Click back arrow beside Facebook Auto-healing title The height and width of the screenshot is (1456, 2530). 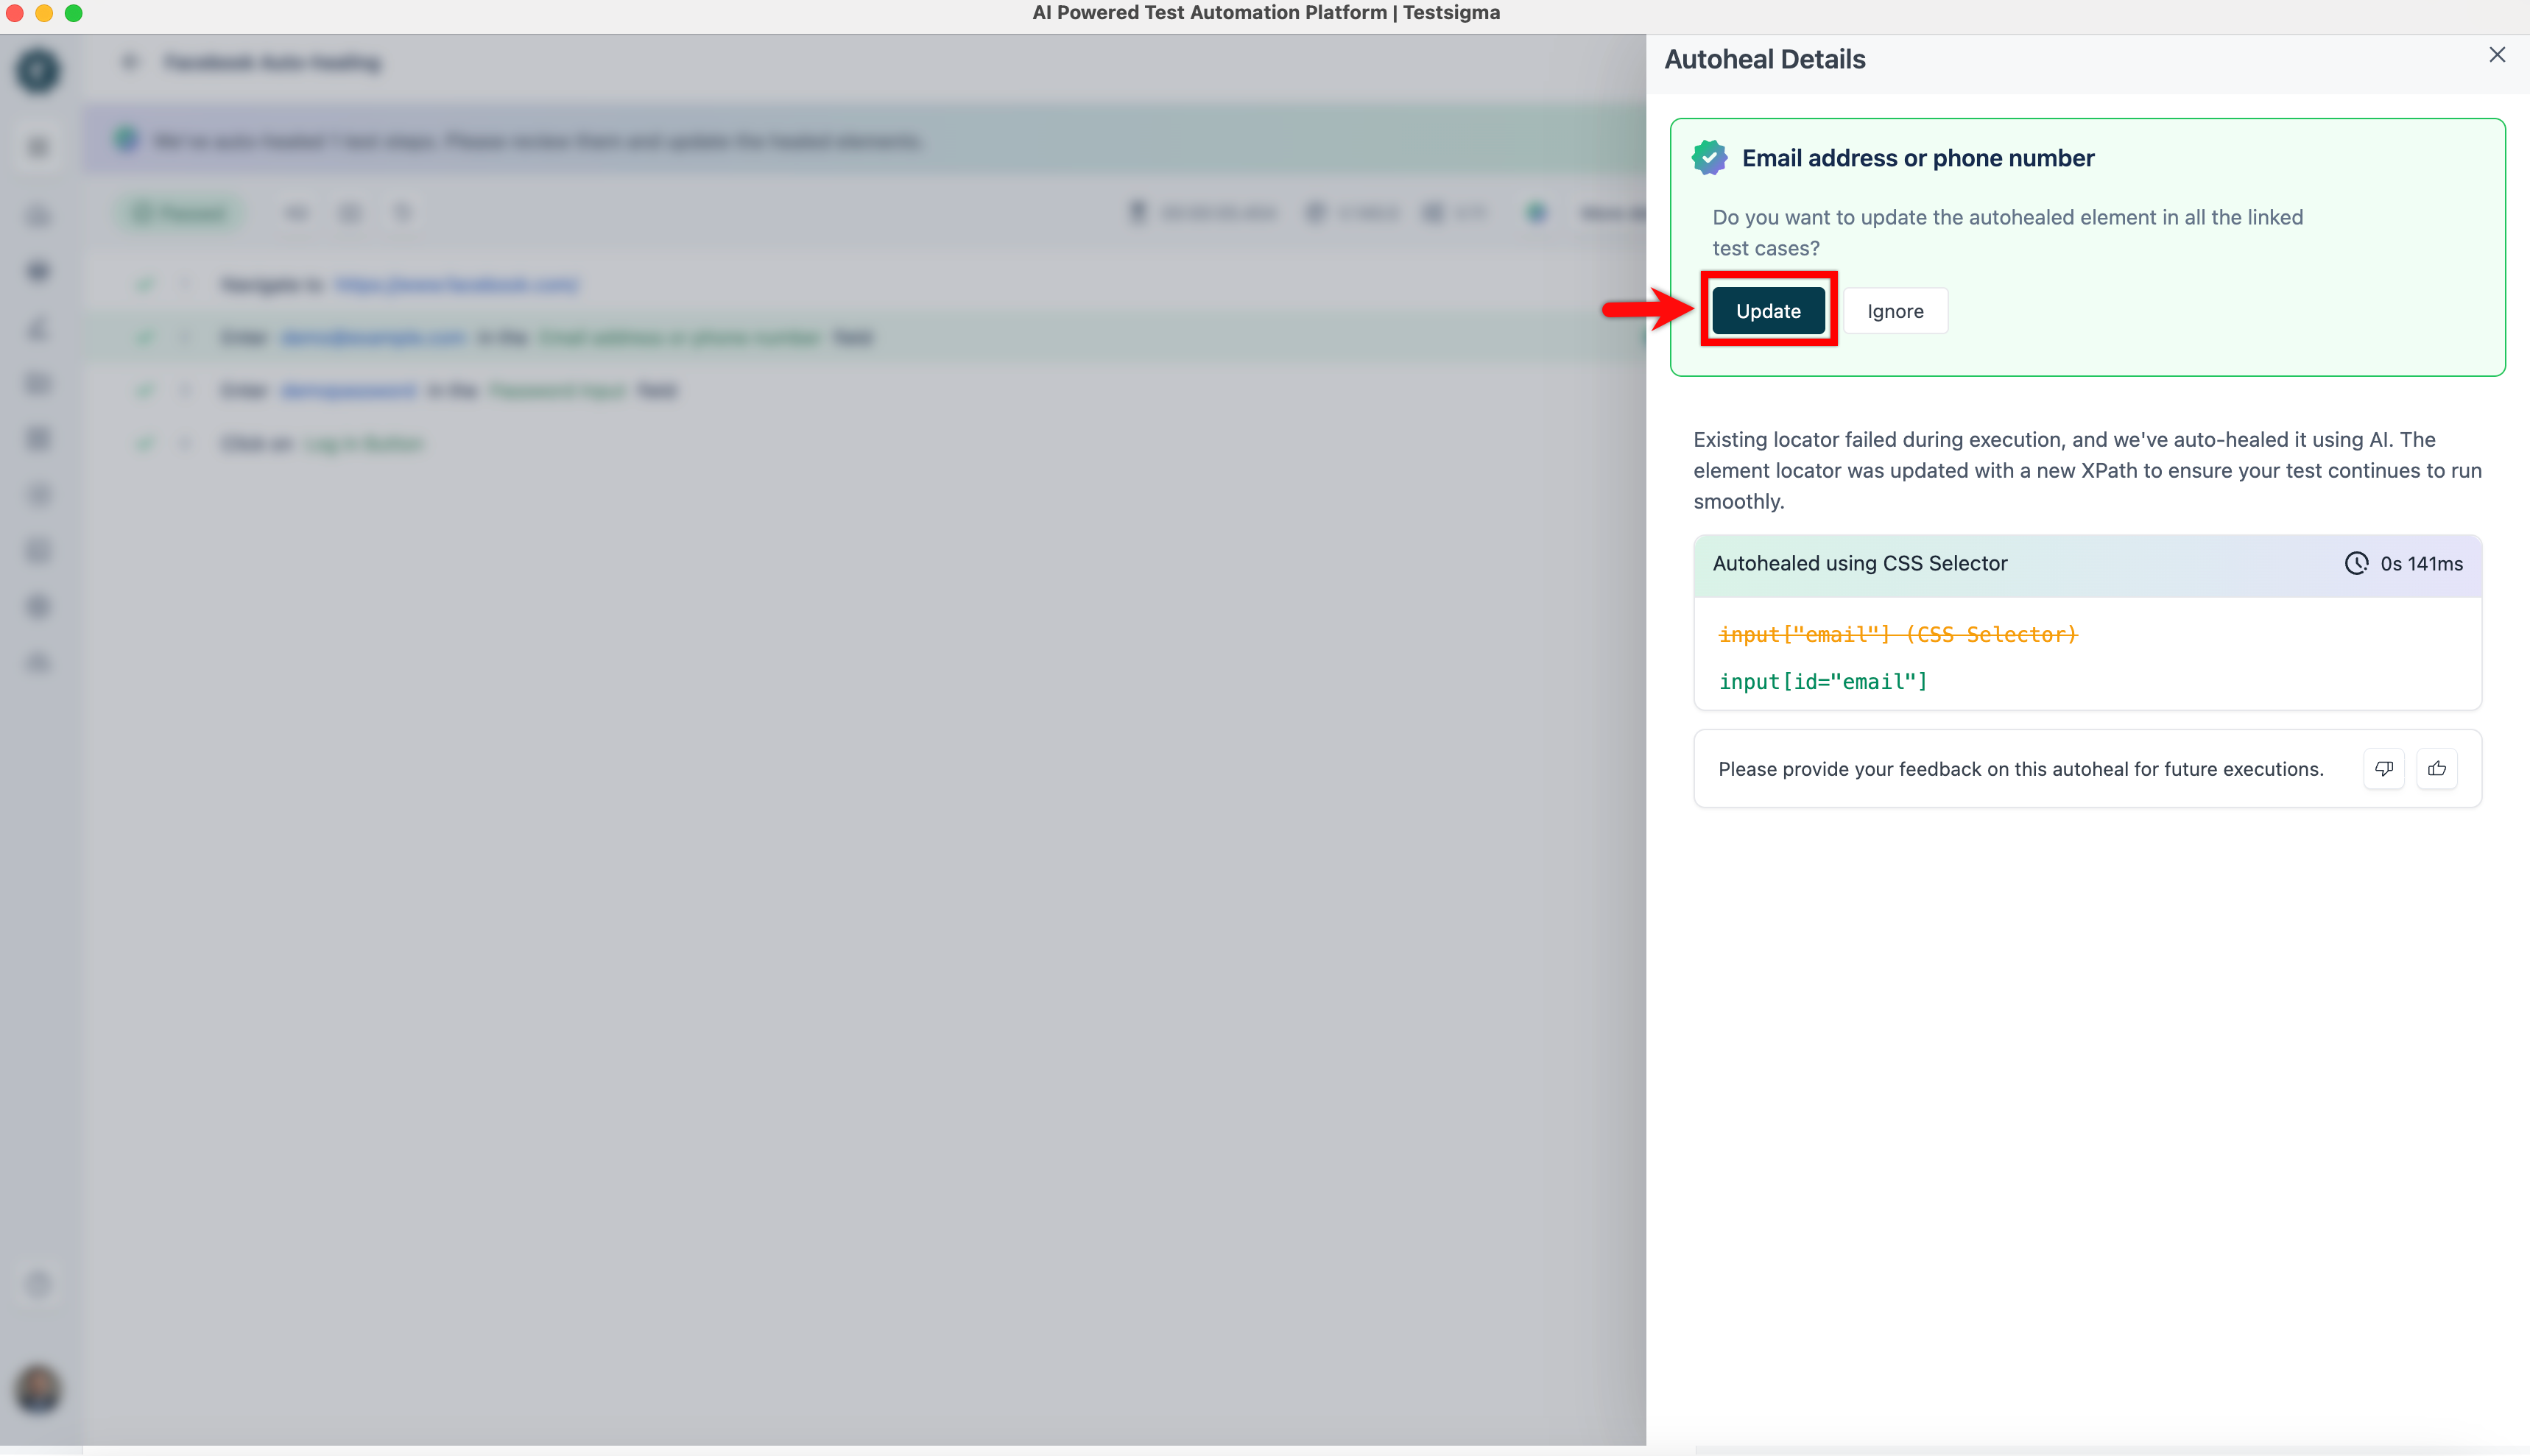pyautogui.click(x=130, y=62)
